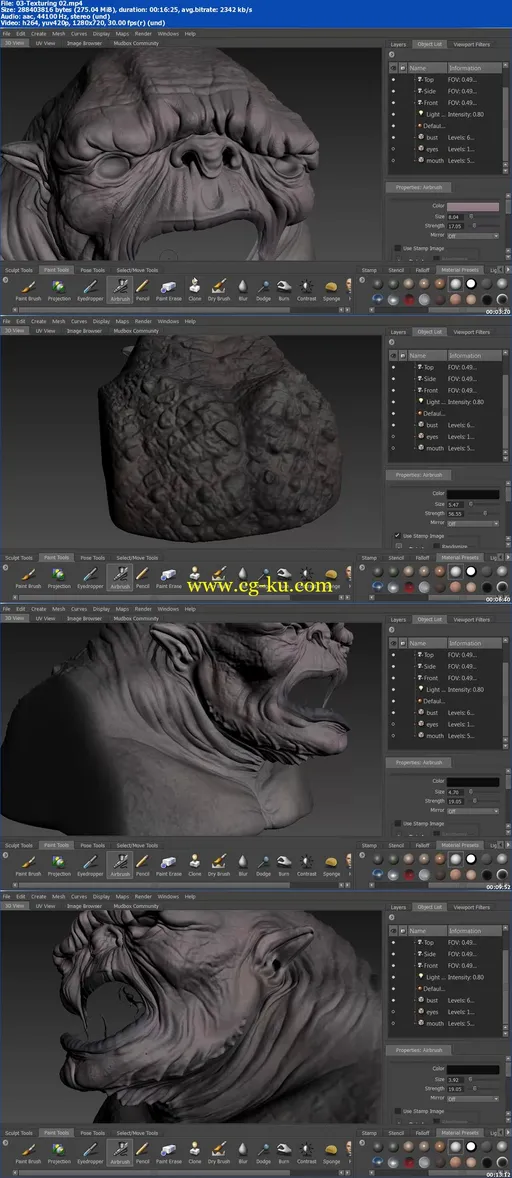
Task: Select Clone tool in the 00:09:52 frame
Action: pyautogui.click(x=194, y=865)
